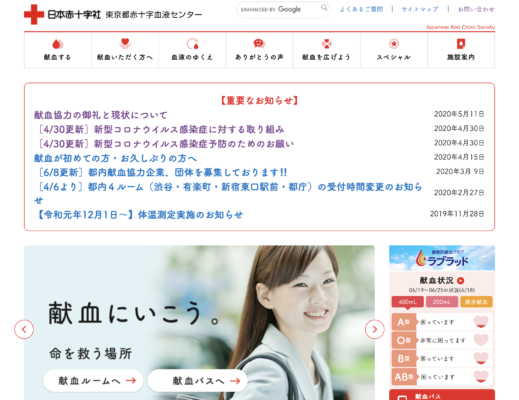This screenshot has height=400, width=519.
Task: Click red arrow beside 献血状況
Action: pos(460,281)
